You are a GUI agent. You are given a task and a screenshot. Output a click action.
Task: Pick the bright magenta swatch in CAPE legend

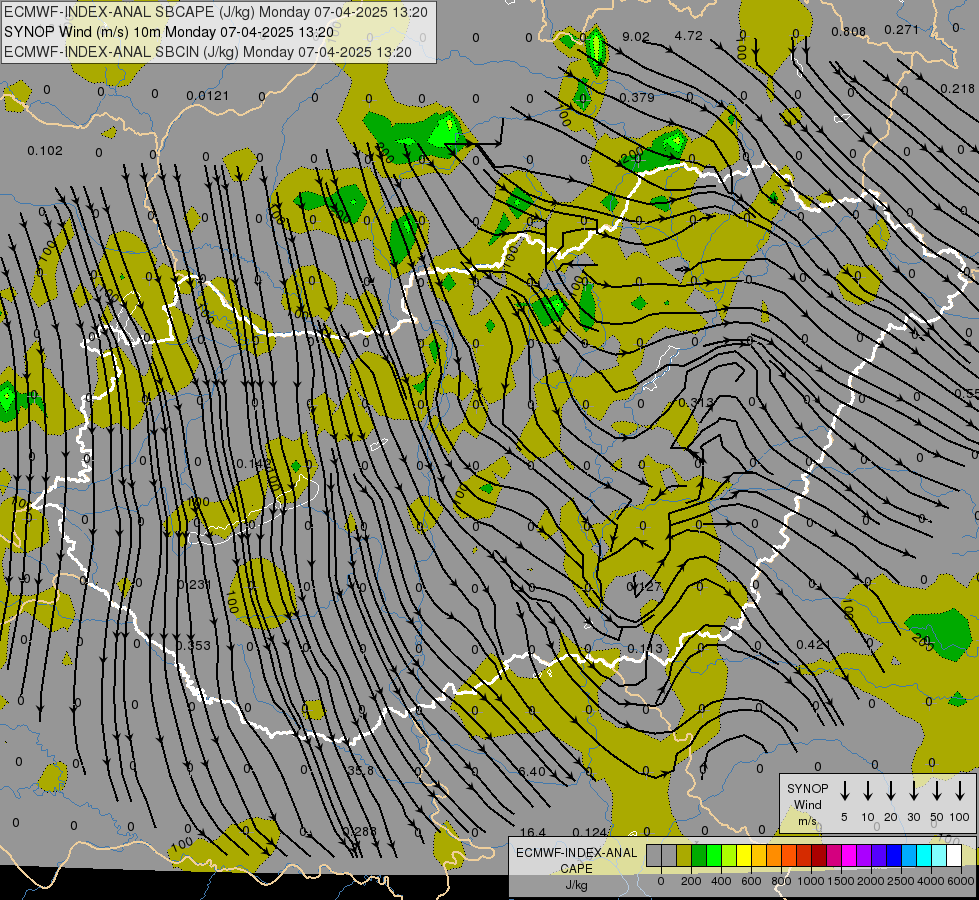pyautogui.click(x=849, y=855)
